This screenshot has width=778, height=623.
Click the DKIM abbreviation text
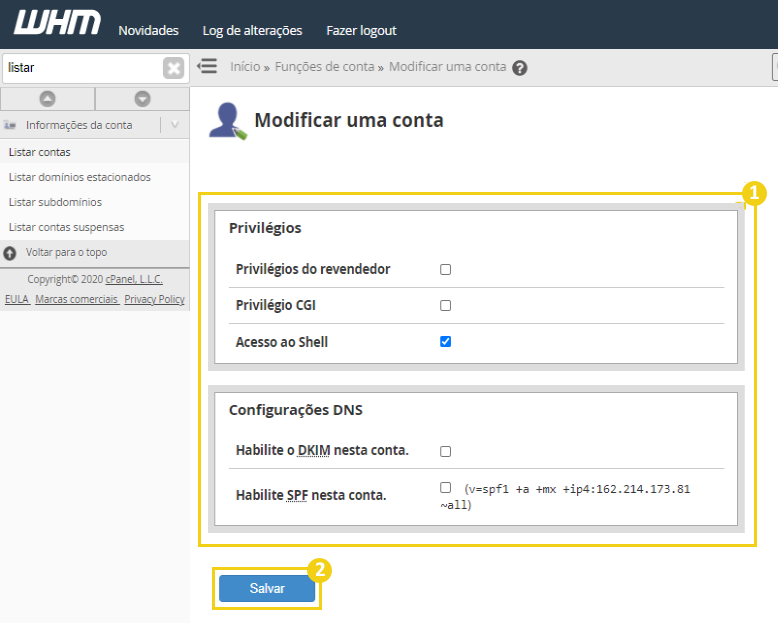(314, 450)
